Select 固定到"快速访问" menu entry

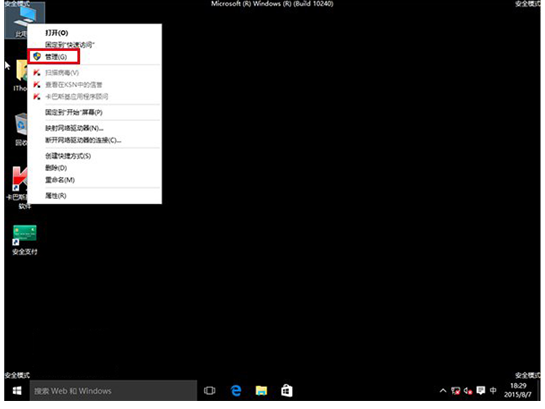tap(94, 44)
